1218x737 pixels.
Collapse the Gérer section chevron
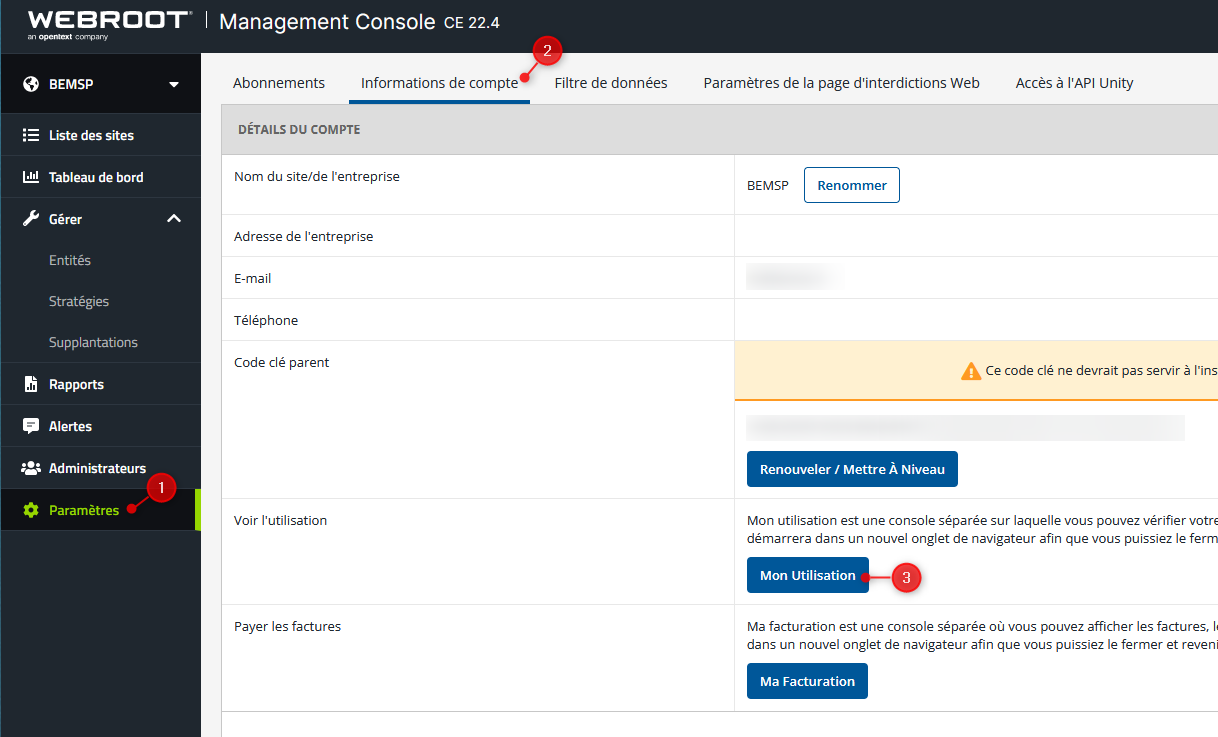(x=174, y=219)
